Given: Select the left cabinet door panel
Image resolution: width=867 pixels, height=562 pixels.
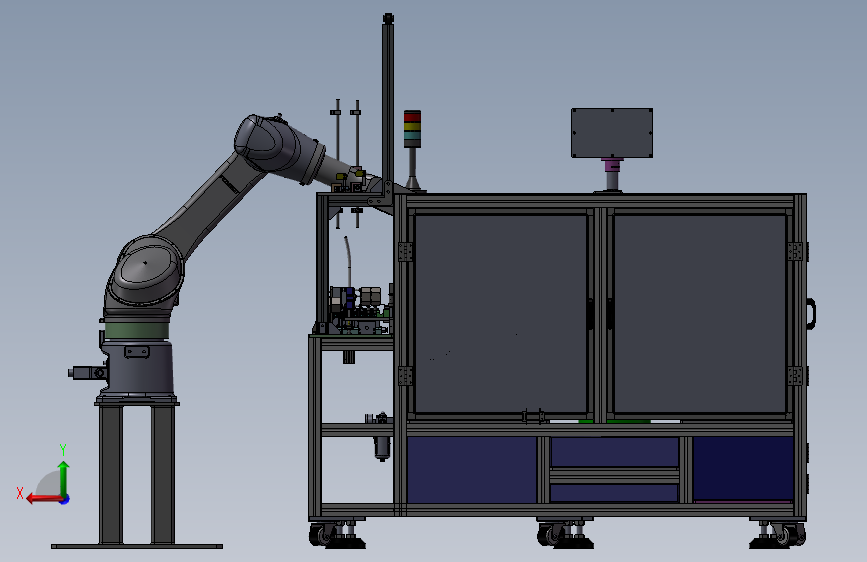Looking at the screenshot, I should pyautogui.click(x=500, y=314).
